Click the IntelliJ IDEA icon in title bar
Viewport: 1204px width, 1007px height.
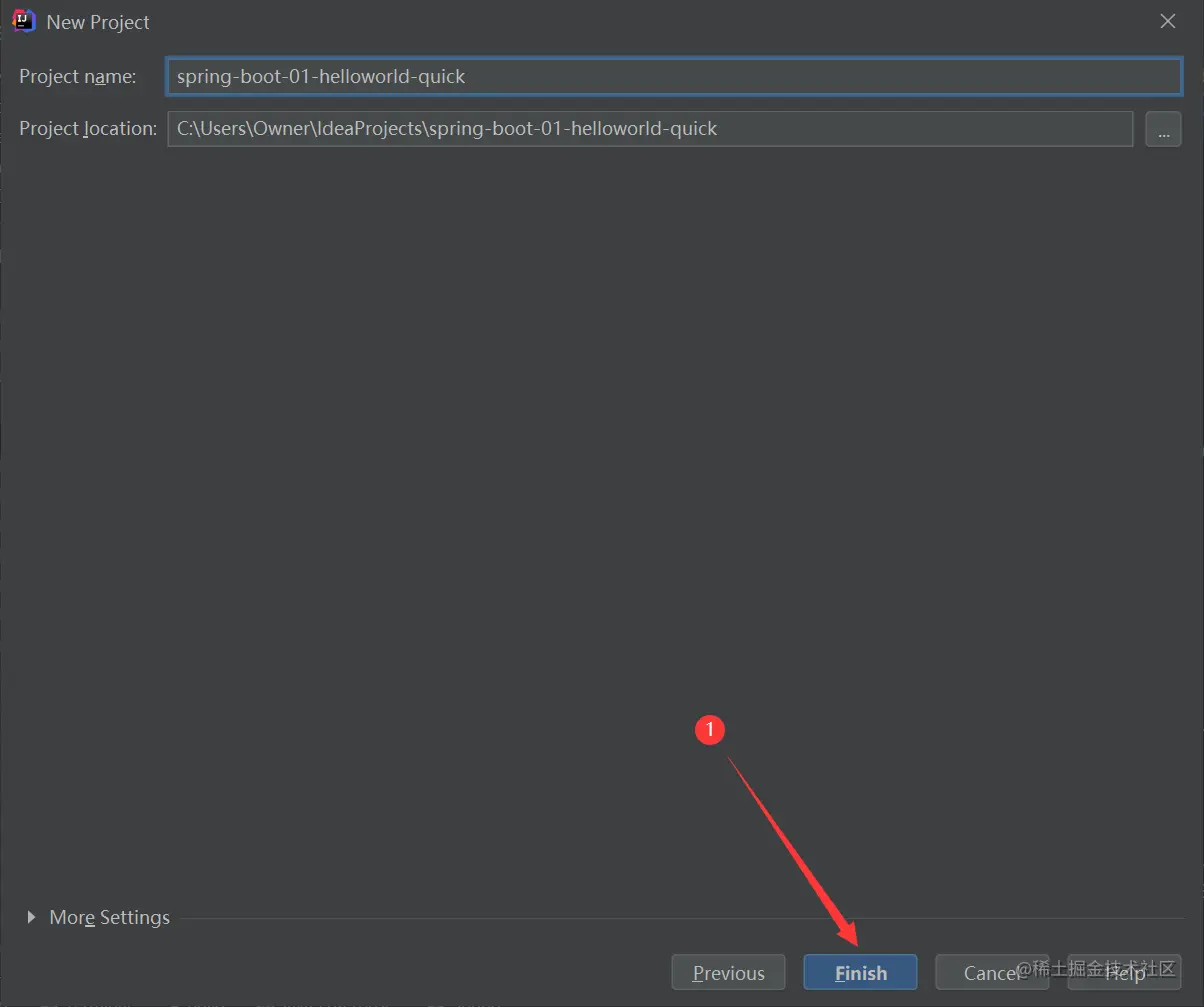(24, 21)
